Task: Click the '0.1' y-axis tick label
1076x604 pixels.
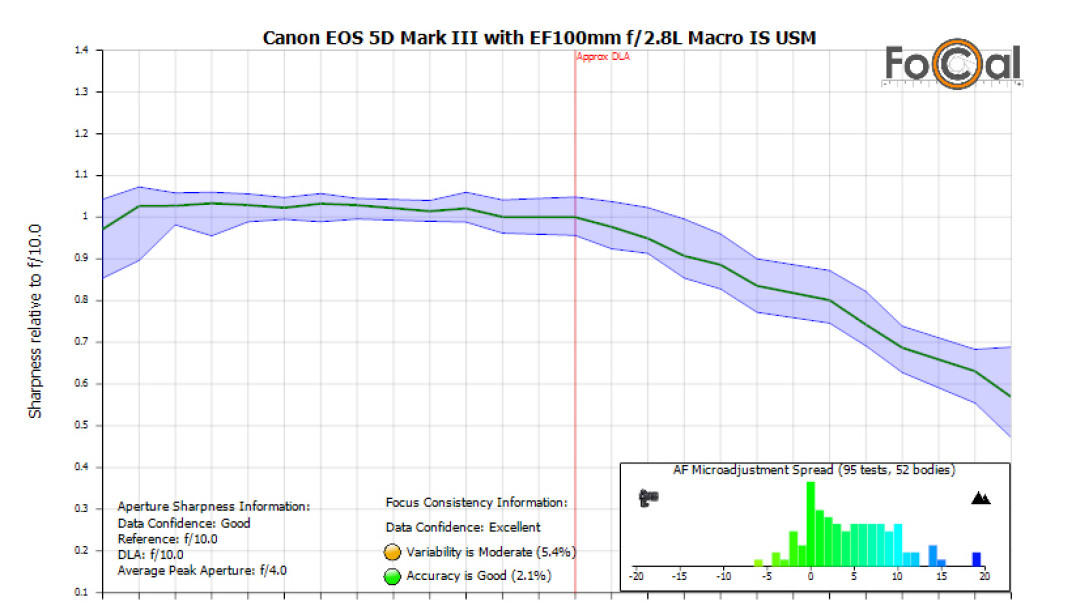Action: (x=81, y=592)
